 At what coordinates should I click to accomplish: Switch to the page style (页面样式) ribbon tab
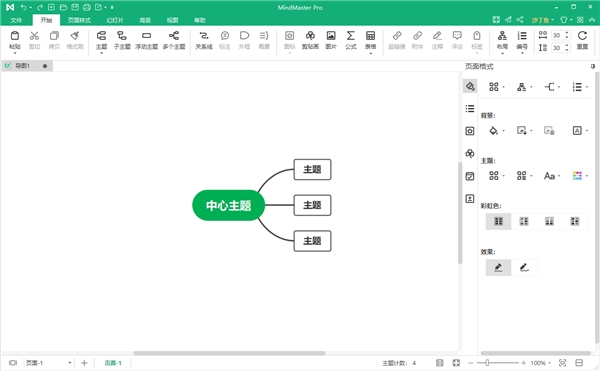[79, 20]
